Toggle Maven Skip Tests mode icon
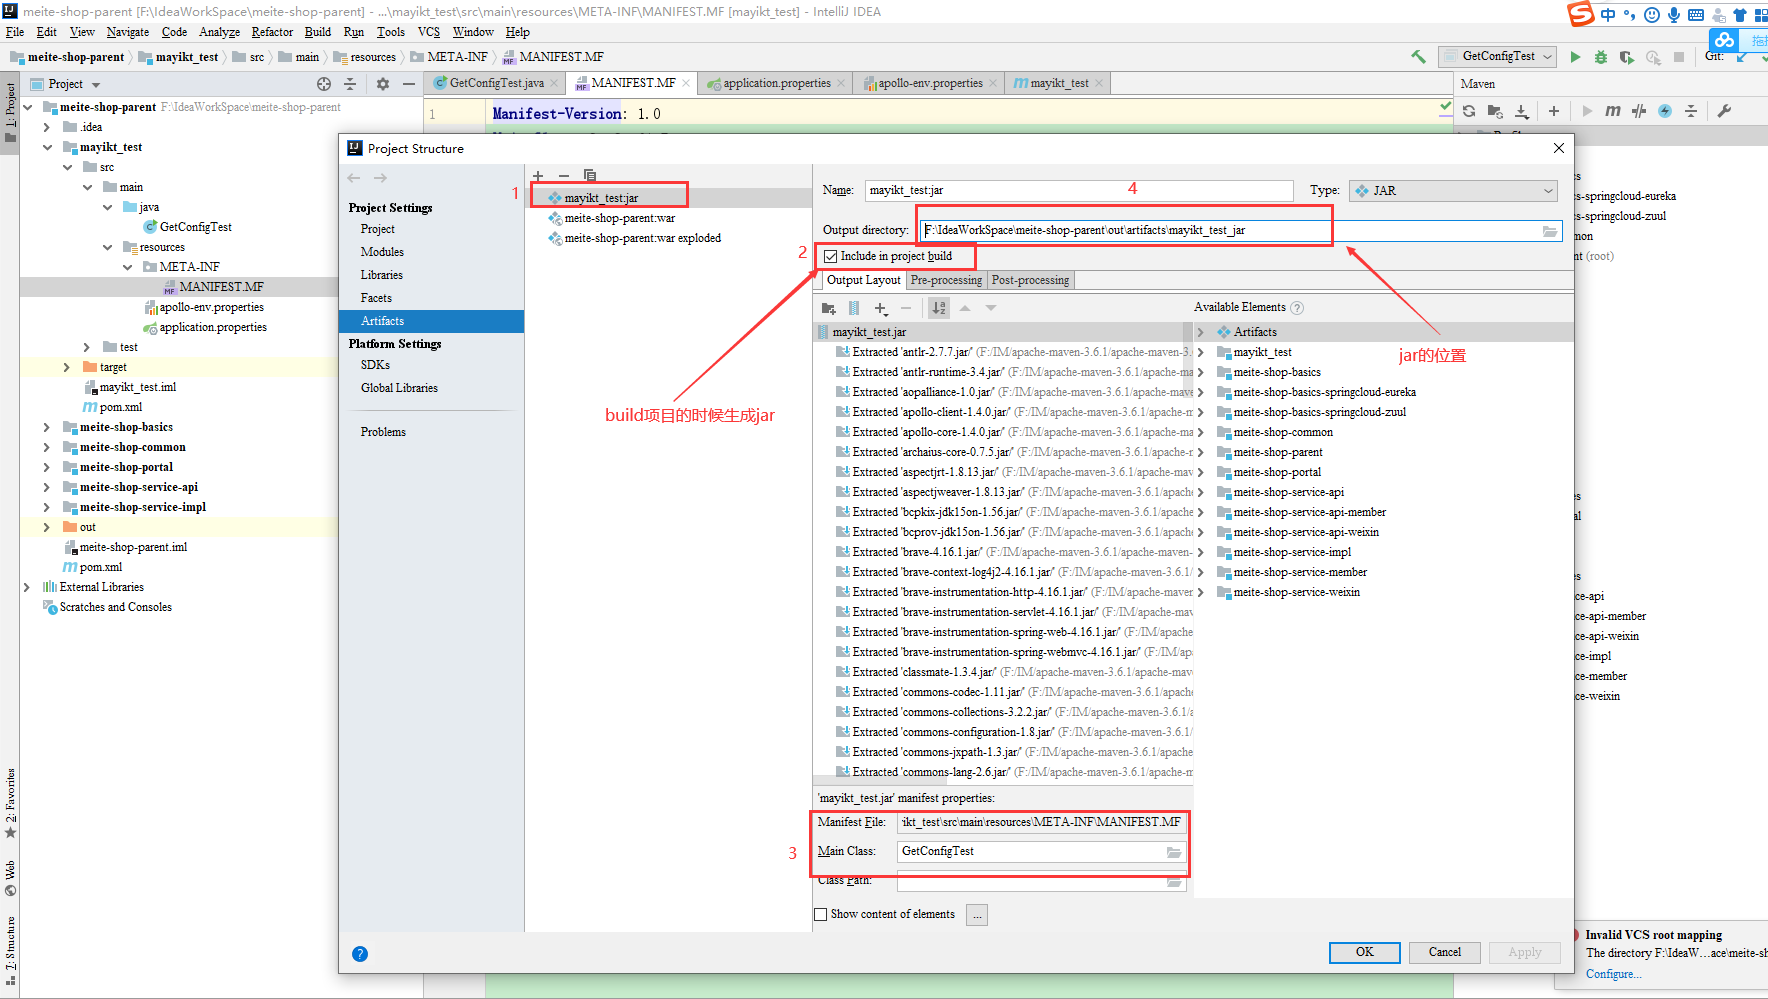This screenshot has width=1768, height=999. pyautogui.click(x=1639, y=111)
